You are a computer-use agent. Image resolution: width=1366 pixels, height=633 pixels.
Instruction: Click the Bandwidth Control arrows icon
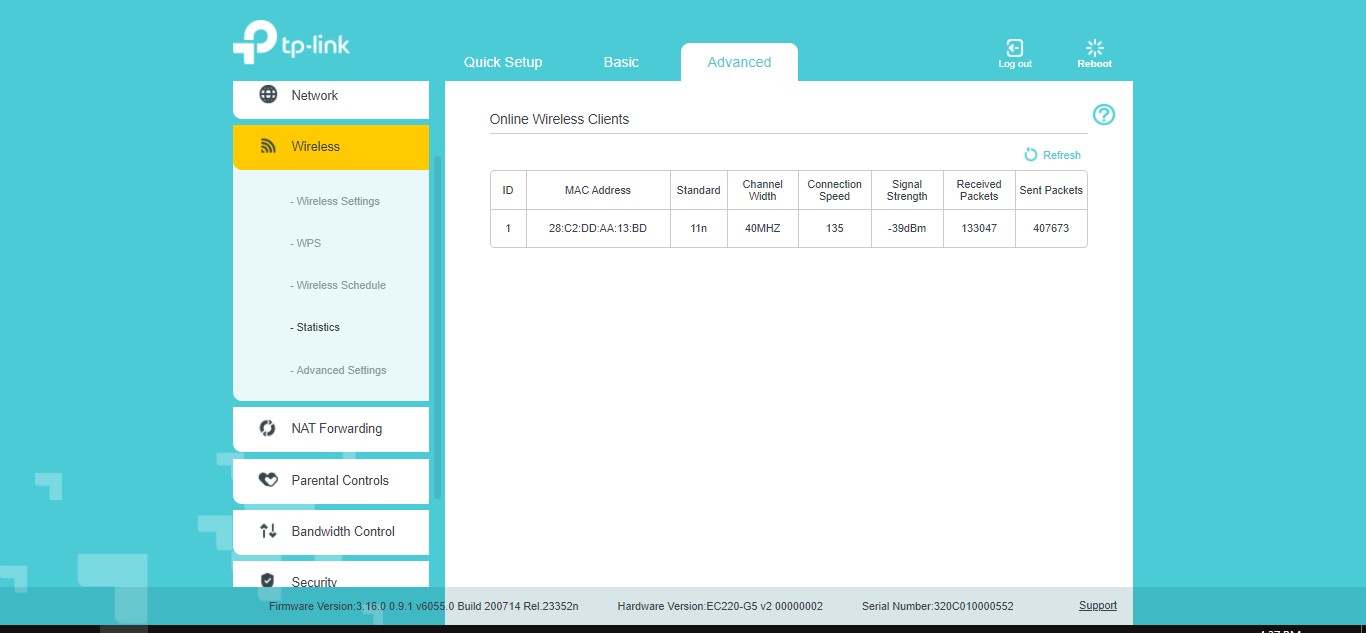click(x=268, y=531)
